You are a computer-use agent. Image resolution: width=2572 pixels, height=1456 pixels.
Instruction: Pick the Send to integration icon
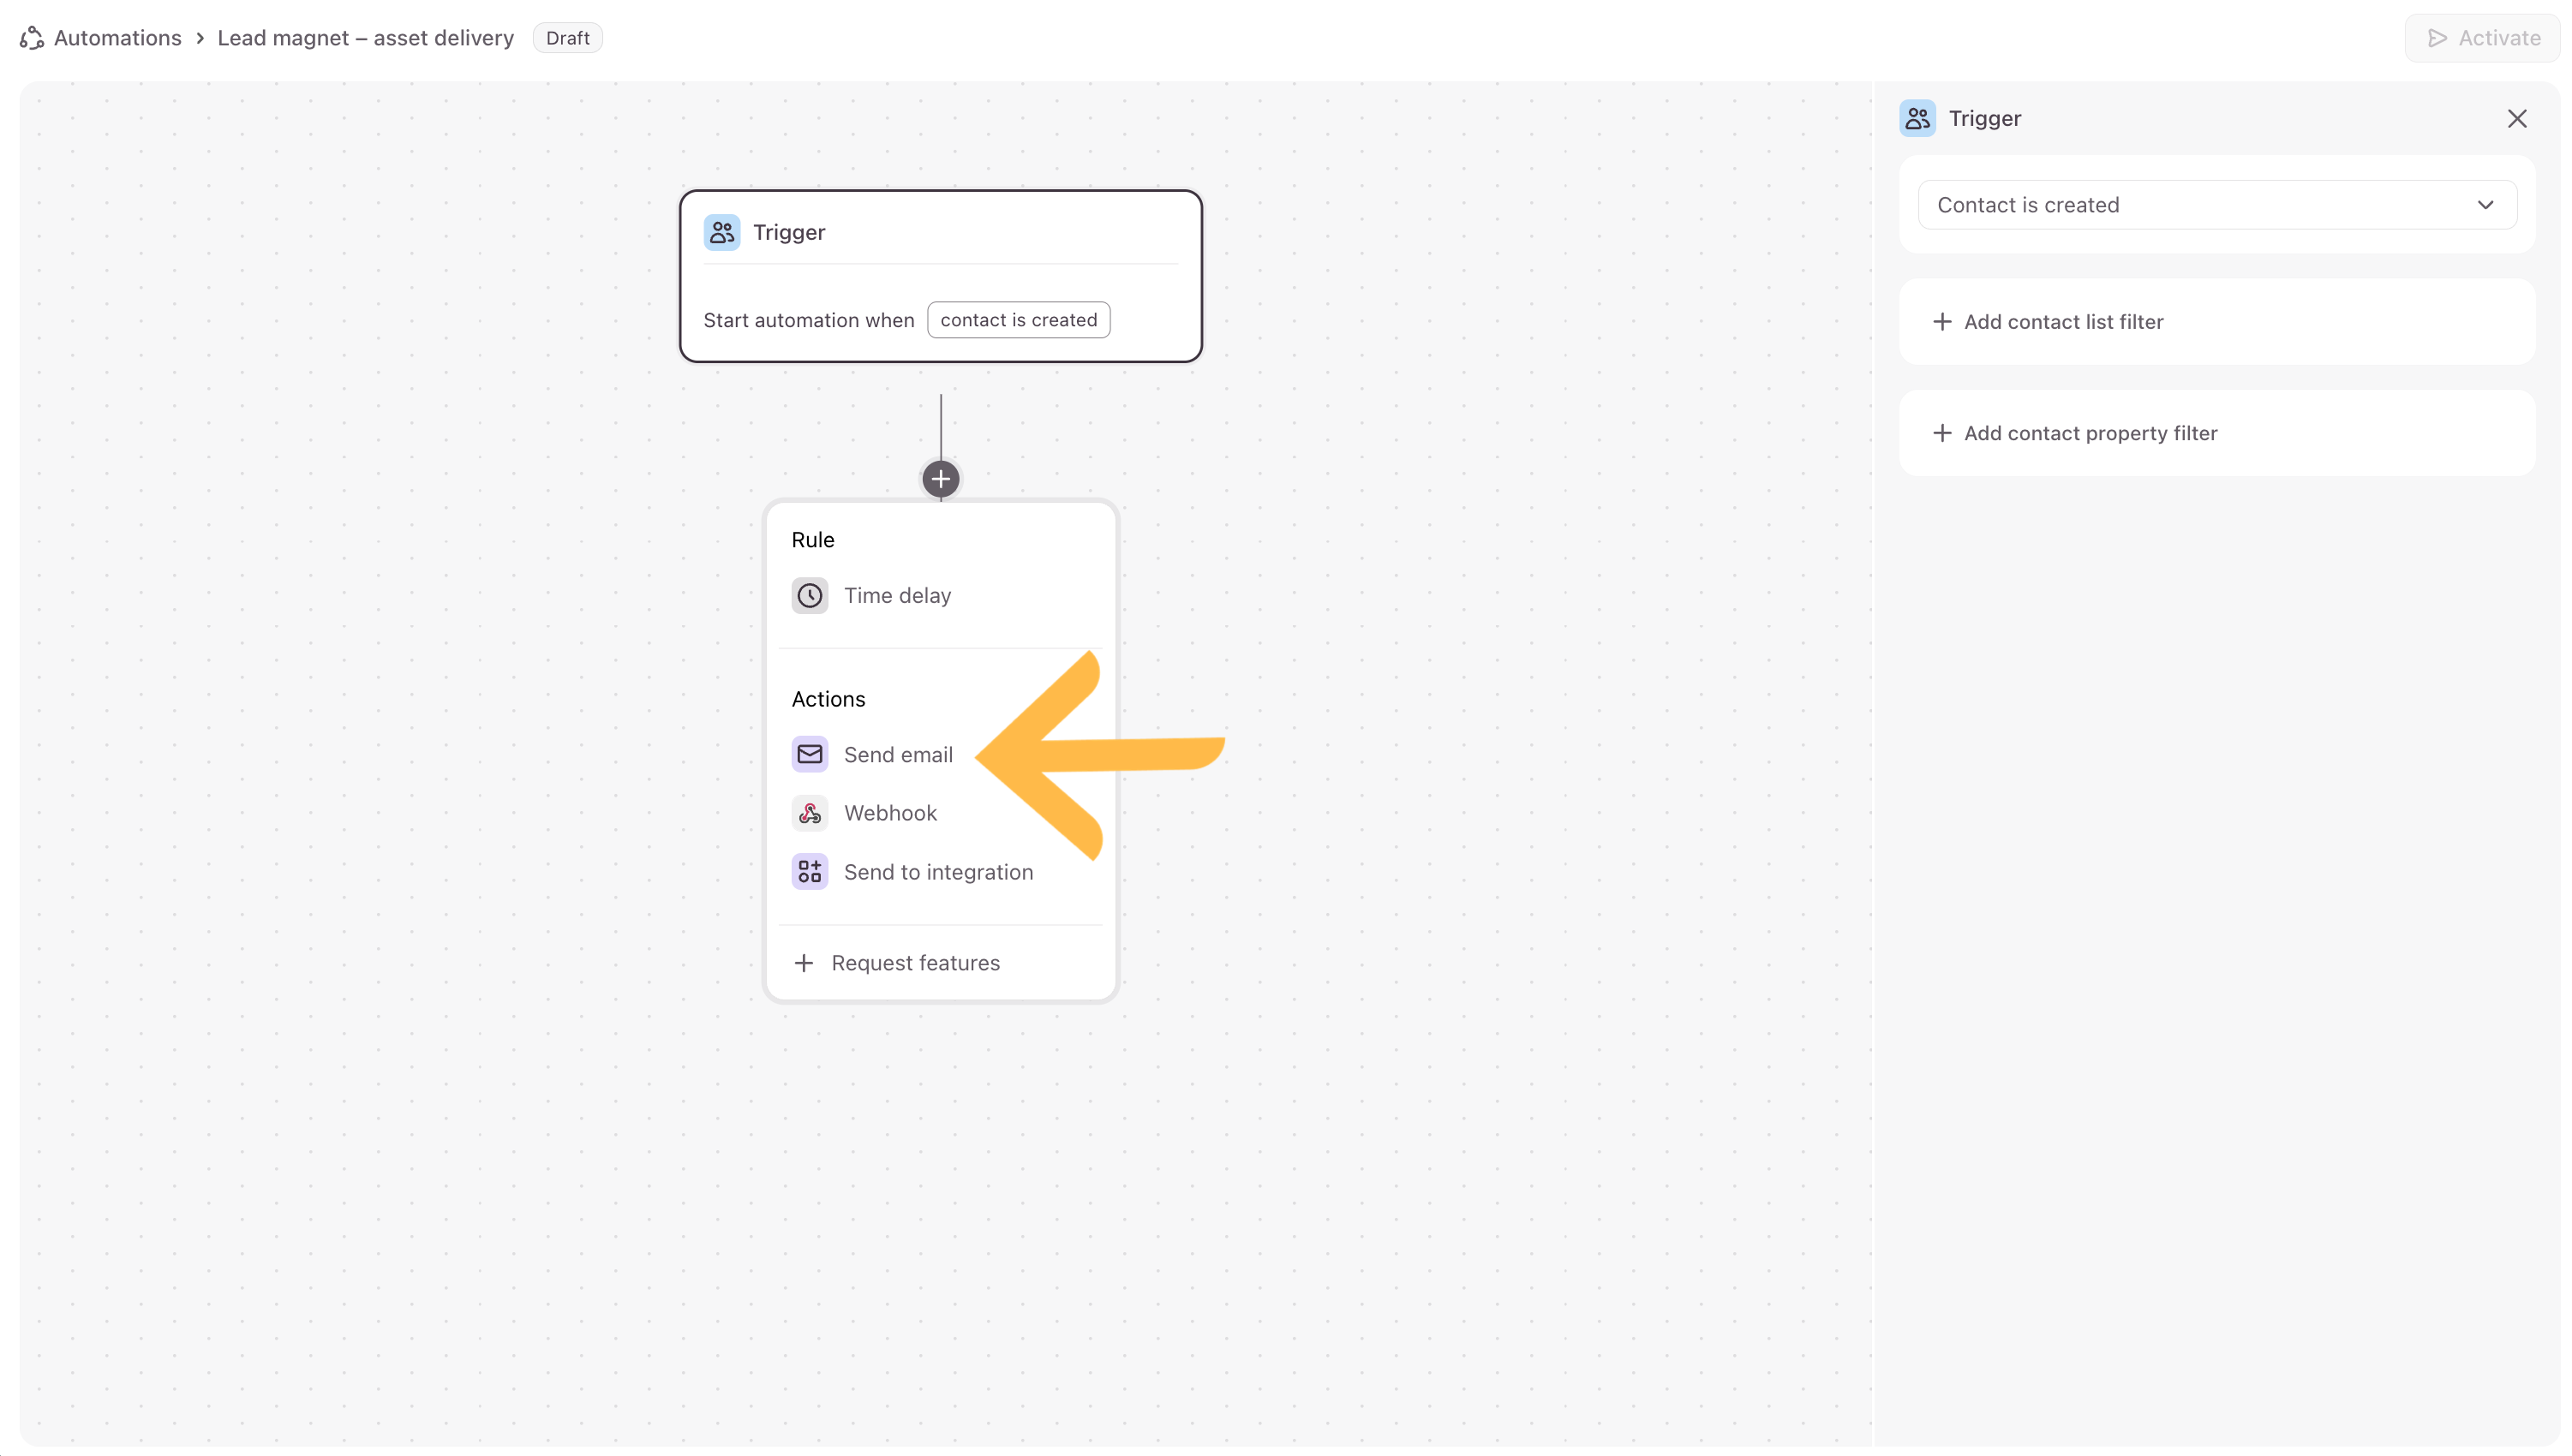[809, 872]
